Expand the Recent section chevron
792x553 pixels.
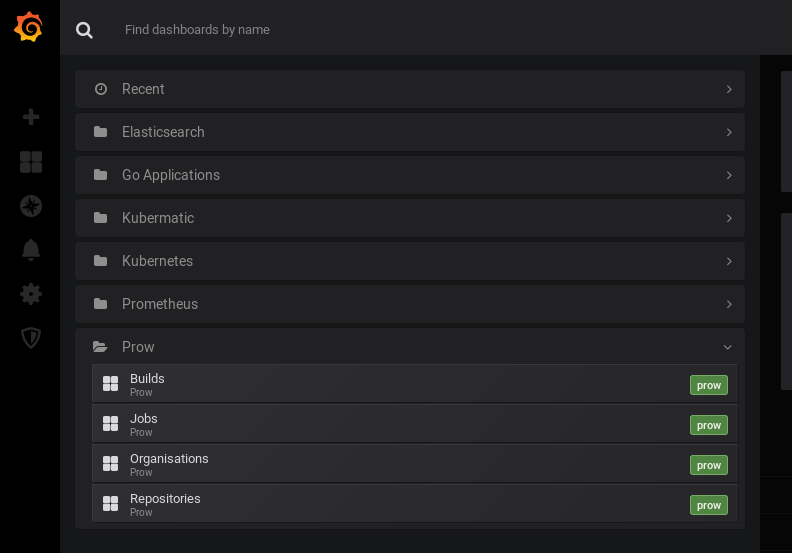729,89
